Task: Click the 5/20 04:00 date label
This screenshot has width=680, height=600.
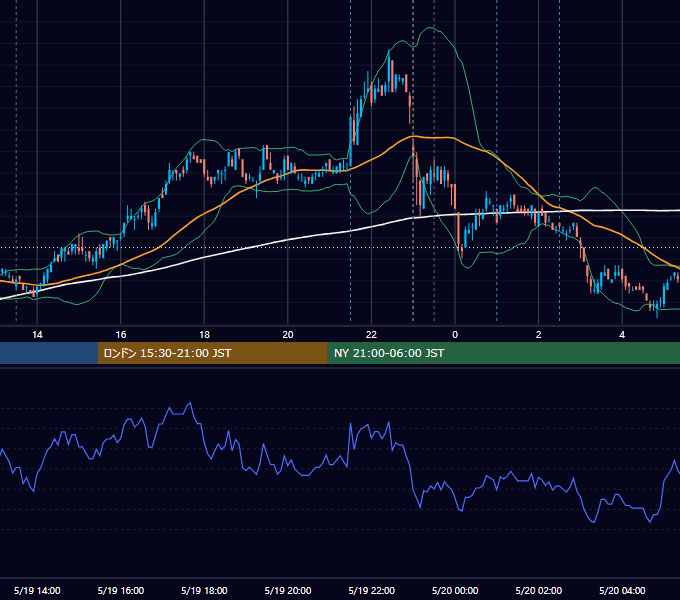Action: (x=622, y=590)
